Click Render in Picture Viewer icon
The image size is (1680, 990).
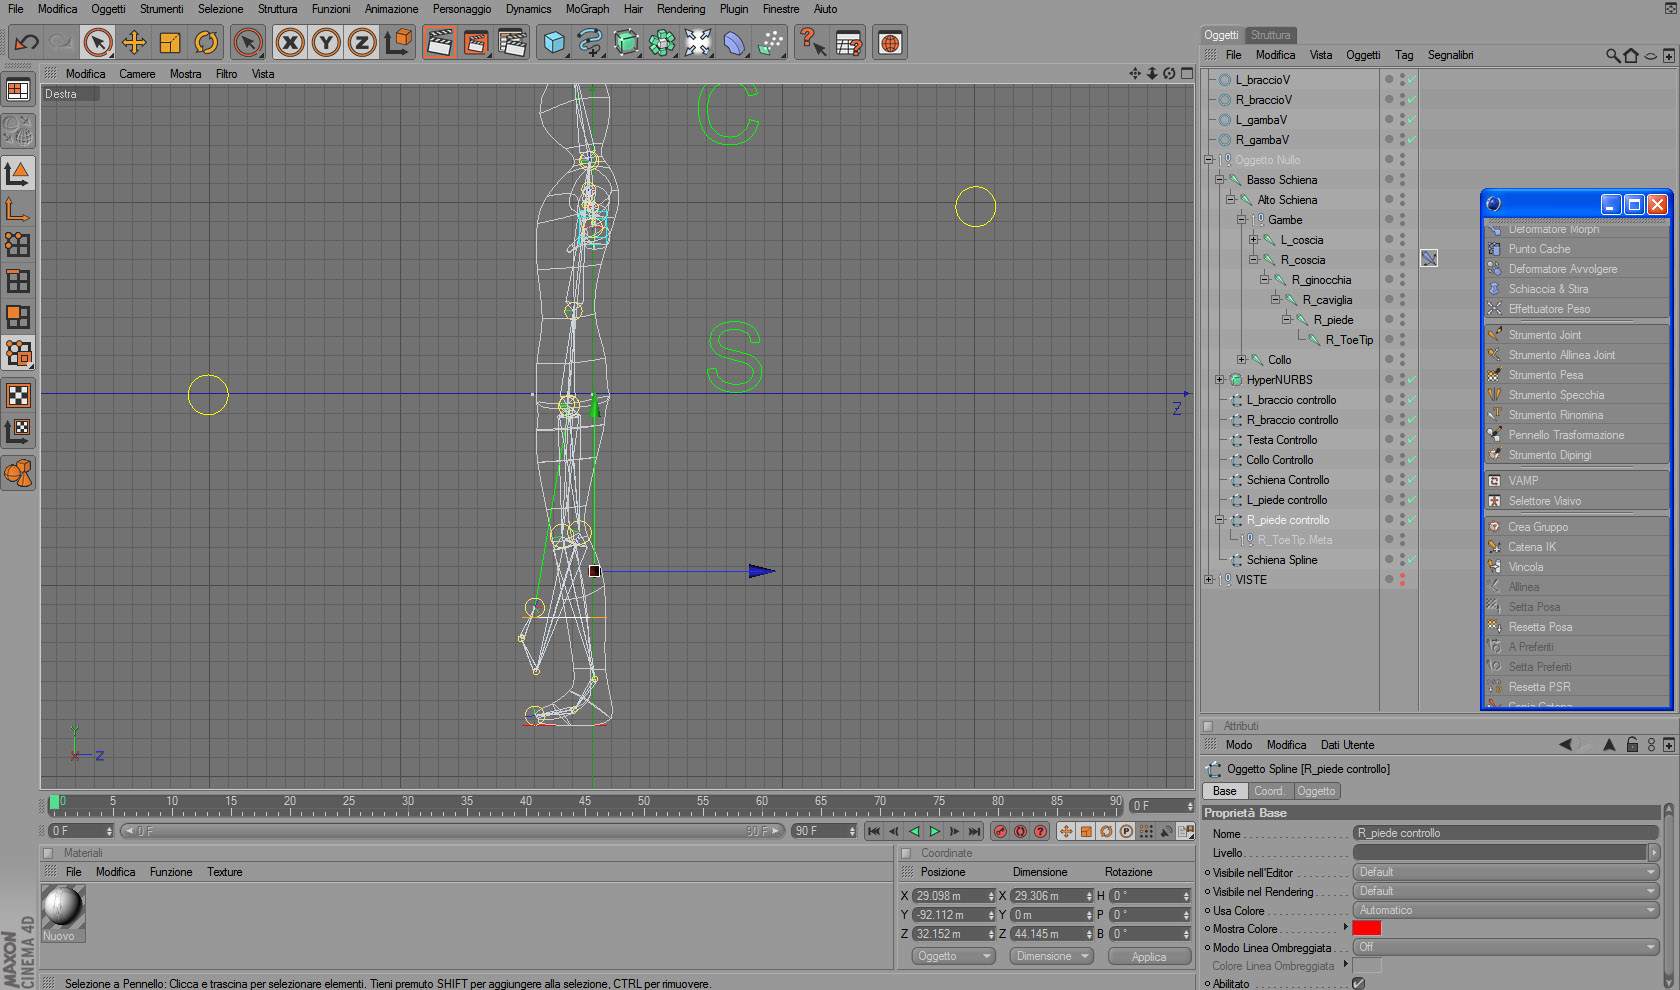point(476,43)
